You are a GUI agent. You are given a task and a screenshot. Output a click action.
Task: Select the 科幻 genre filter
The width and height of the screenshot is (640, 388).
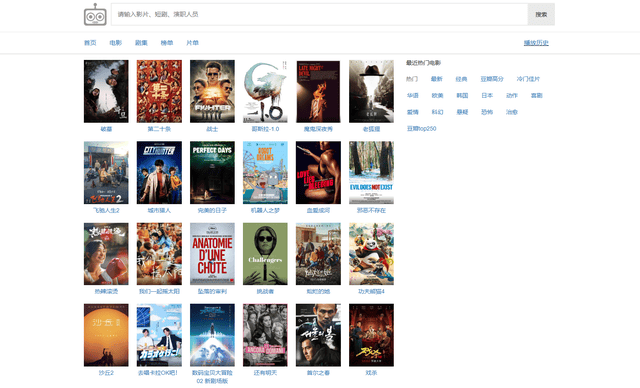[x=437, y=112]
